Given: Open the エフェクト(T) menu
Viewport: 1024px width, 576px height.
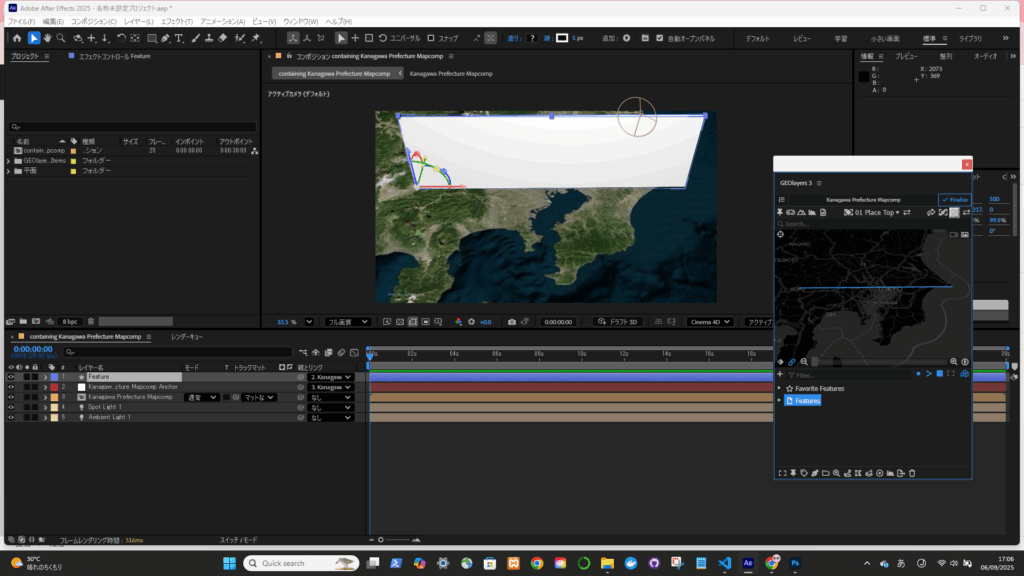Looking at the screenshot, I should [x=175, y=21].
